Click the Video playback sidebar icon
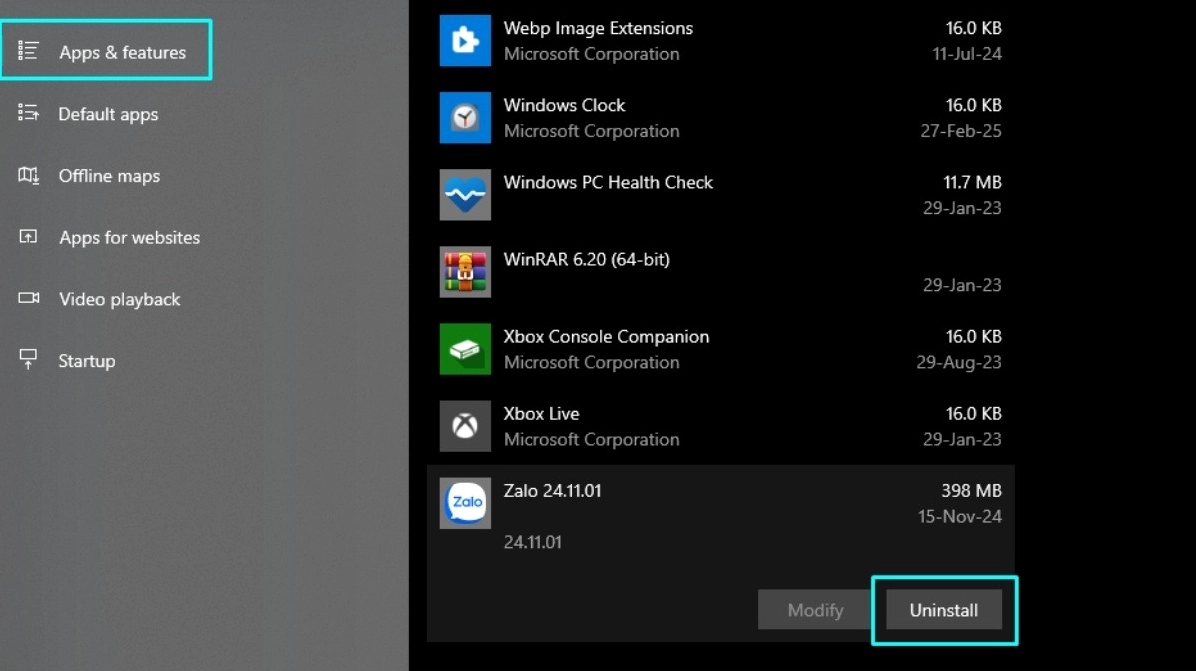Viewport: 1196px width, 671px height. 28,298
